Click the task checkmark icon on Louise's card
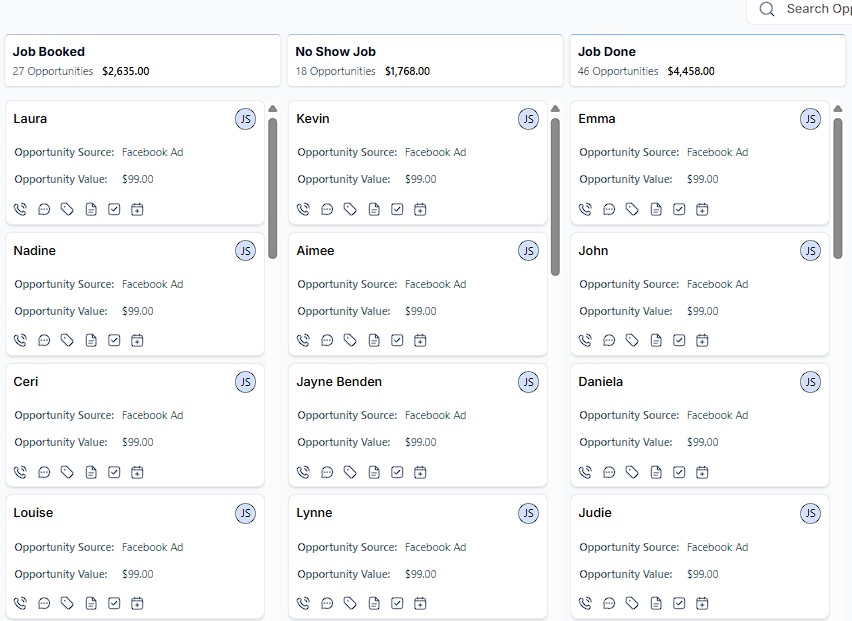The height and width of the screenshot is (621, 852). click(114, 603)
